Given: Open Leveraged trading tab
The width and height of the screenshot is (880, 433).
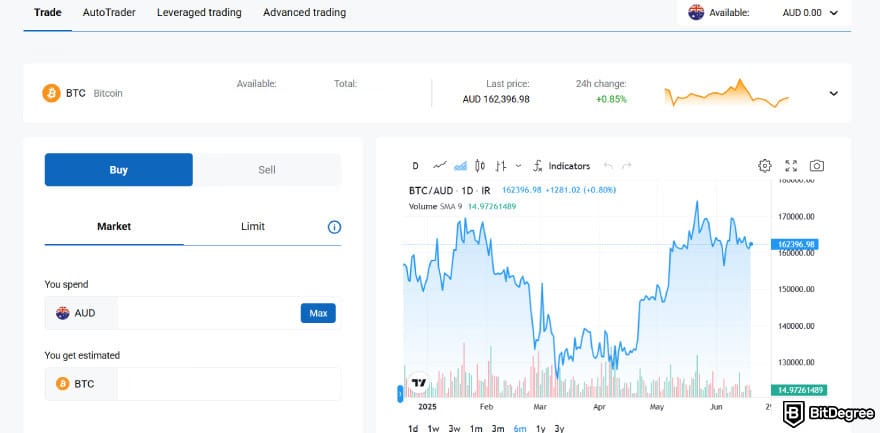Looking at the screenshot, I should [x=199, y=12].
